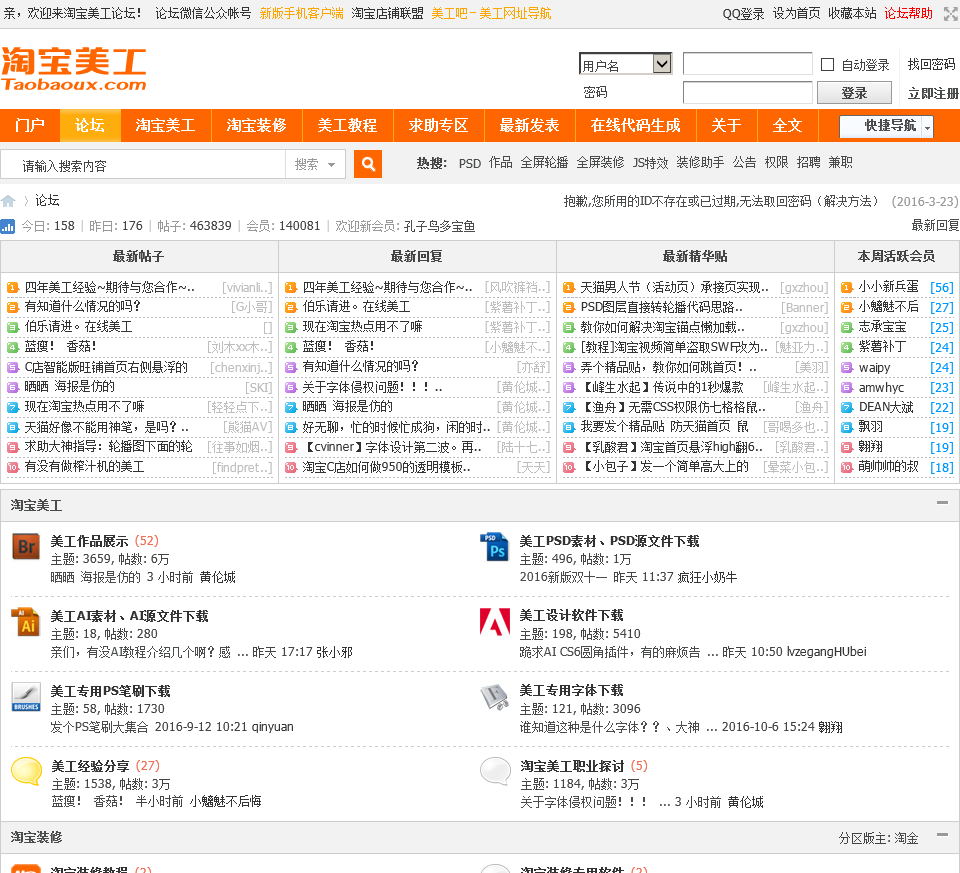
Task: Open the 全文 nav tab
Action: 787,126
